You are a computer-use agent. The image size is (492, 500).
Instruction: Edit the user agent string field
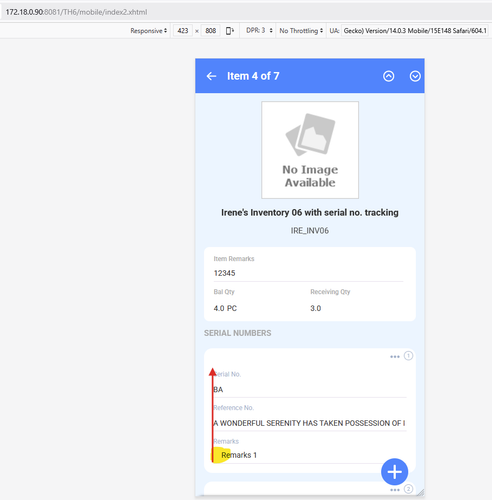click(x=415, y=31)
